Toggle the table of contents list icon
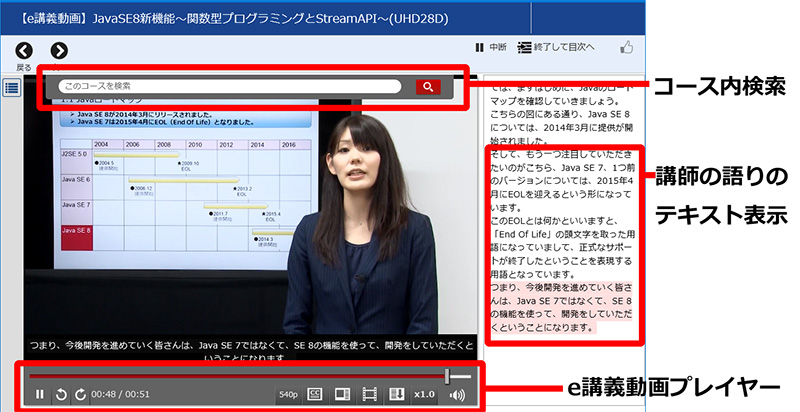The height and width of the screenshot is (412, 800). pyautogui.click(x=12, y=87)
